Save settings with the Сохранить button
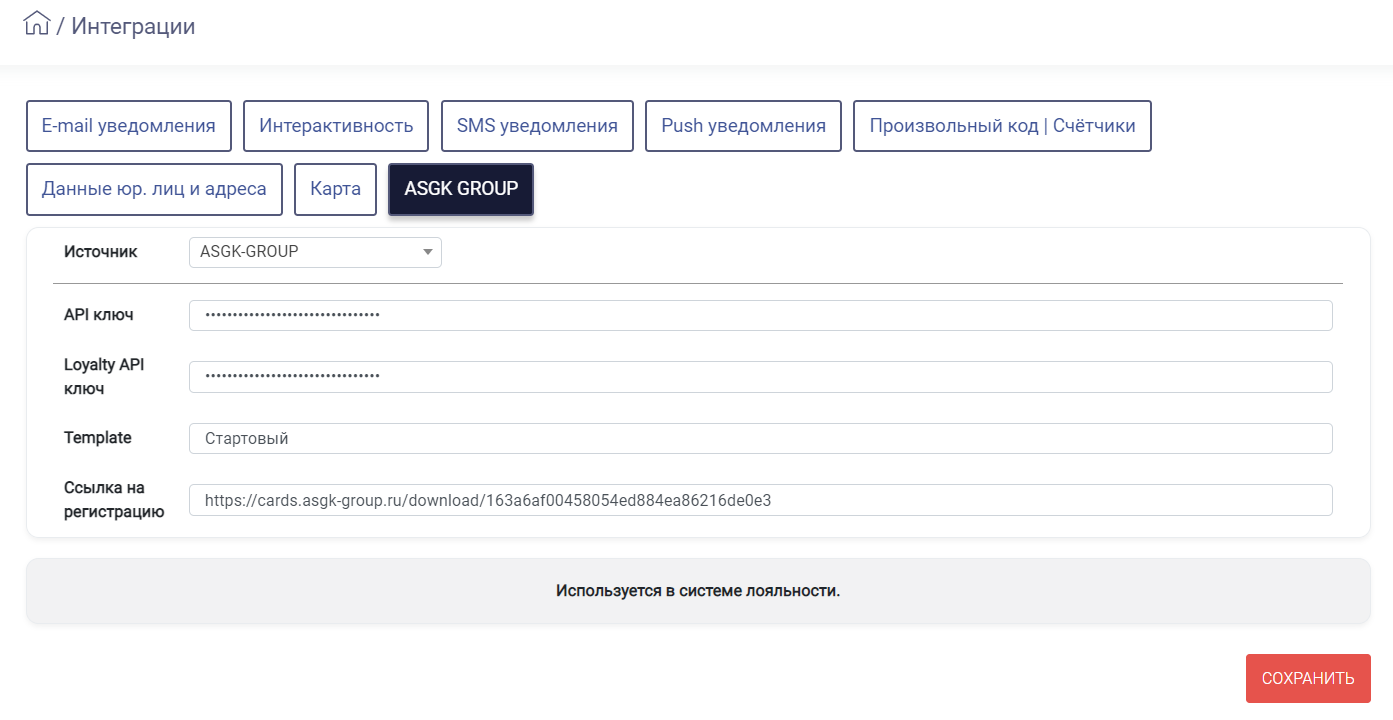1393x720 pixels. tap(1308, 678)
